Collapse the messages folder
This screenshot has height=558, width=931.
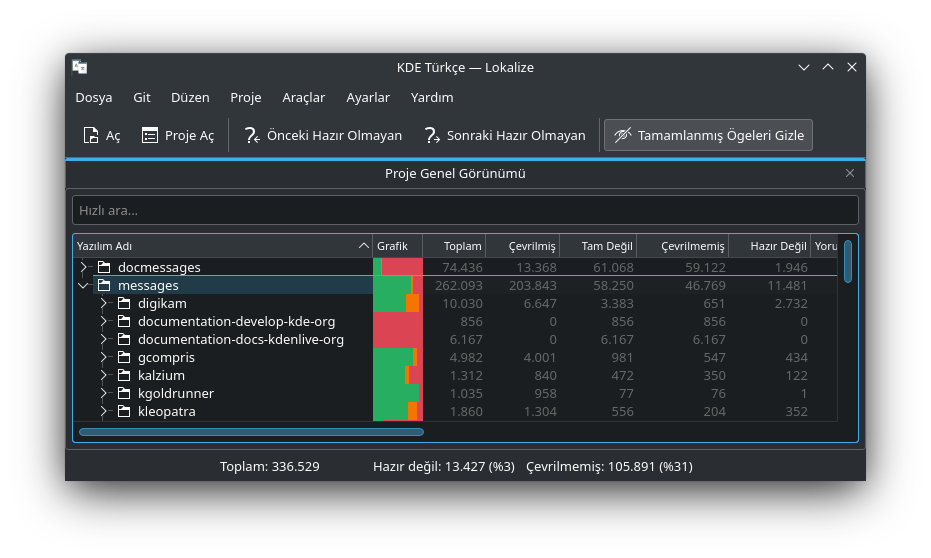[84, 286]
